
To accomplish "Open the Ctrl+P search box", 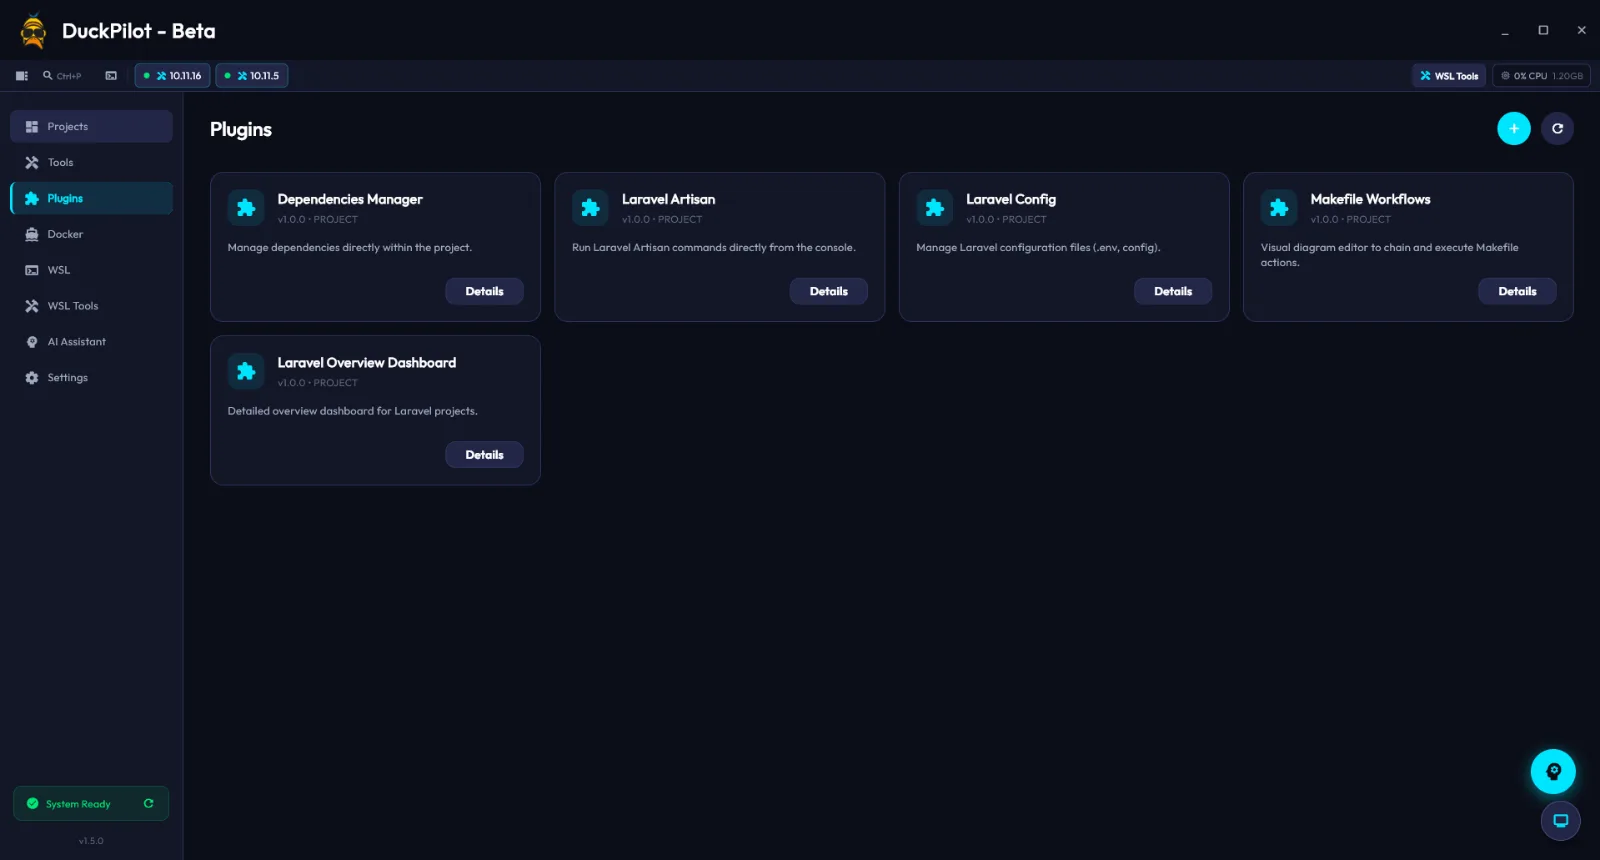I will click(62, 76).
